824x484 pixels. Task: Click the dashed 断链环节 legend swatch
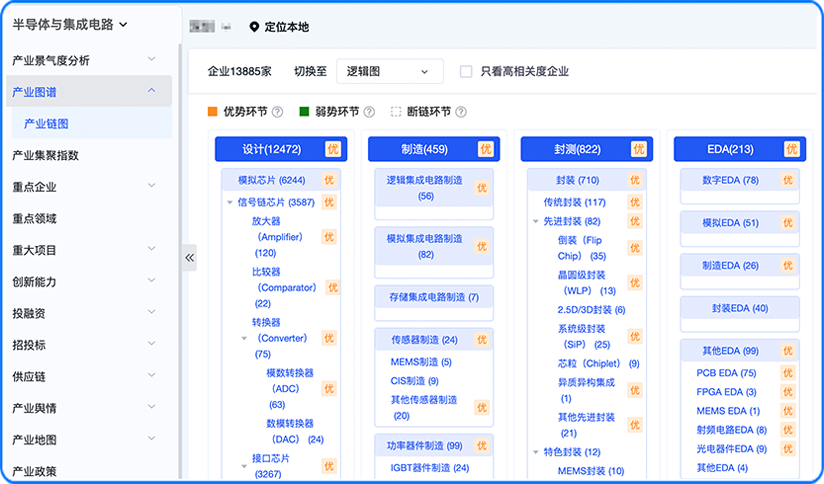pyautogui.click(x=396, y=111)
